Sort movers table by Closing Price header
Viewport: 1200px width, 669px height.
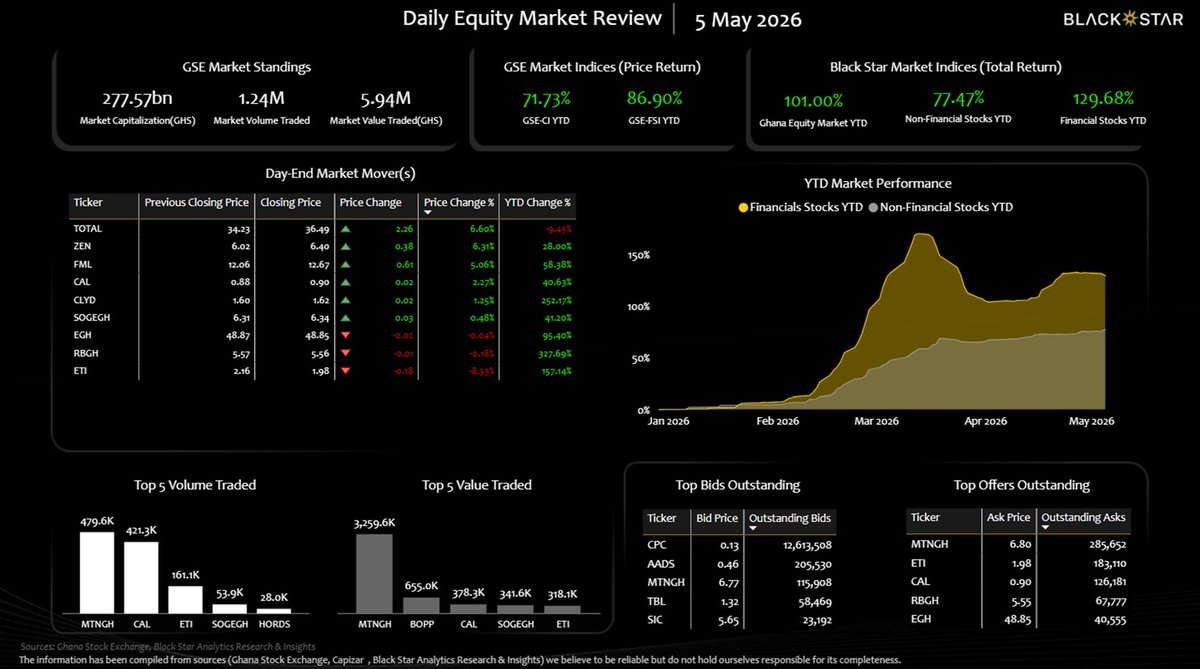[x=290, y=202]
